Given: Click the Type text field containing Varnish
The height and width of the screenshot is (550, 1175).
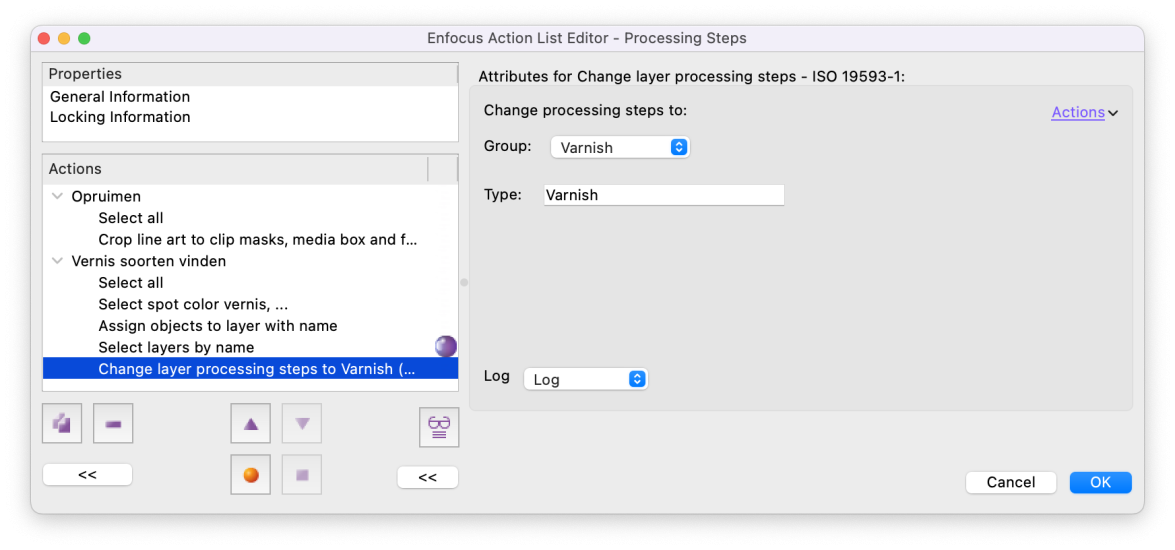Looking at the screenshot, I should (664, 195).
